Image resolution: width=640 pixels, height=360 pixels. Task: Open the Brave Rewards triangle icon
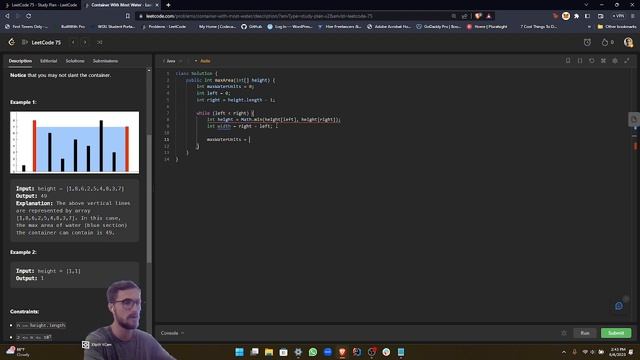point(489,16)
